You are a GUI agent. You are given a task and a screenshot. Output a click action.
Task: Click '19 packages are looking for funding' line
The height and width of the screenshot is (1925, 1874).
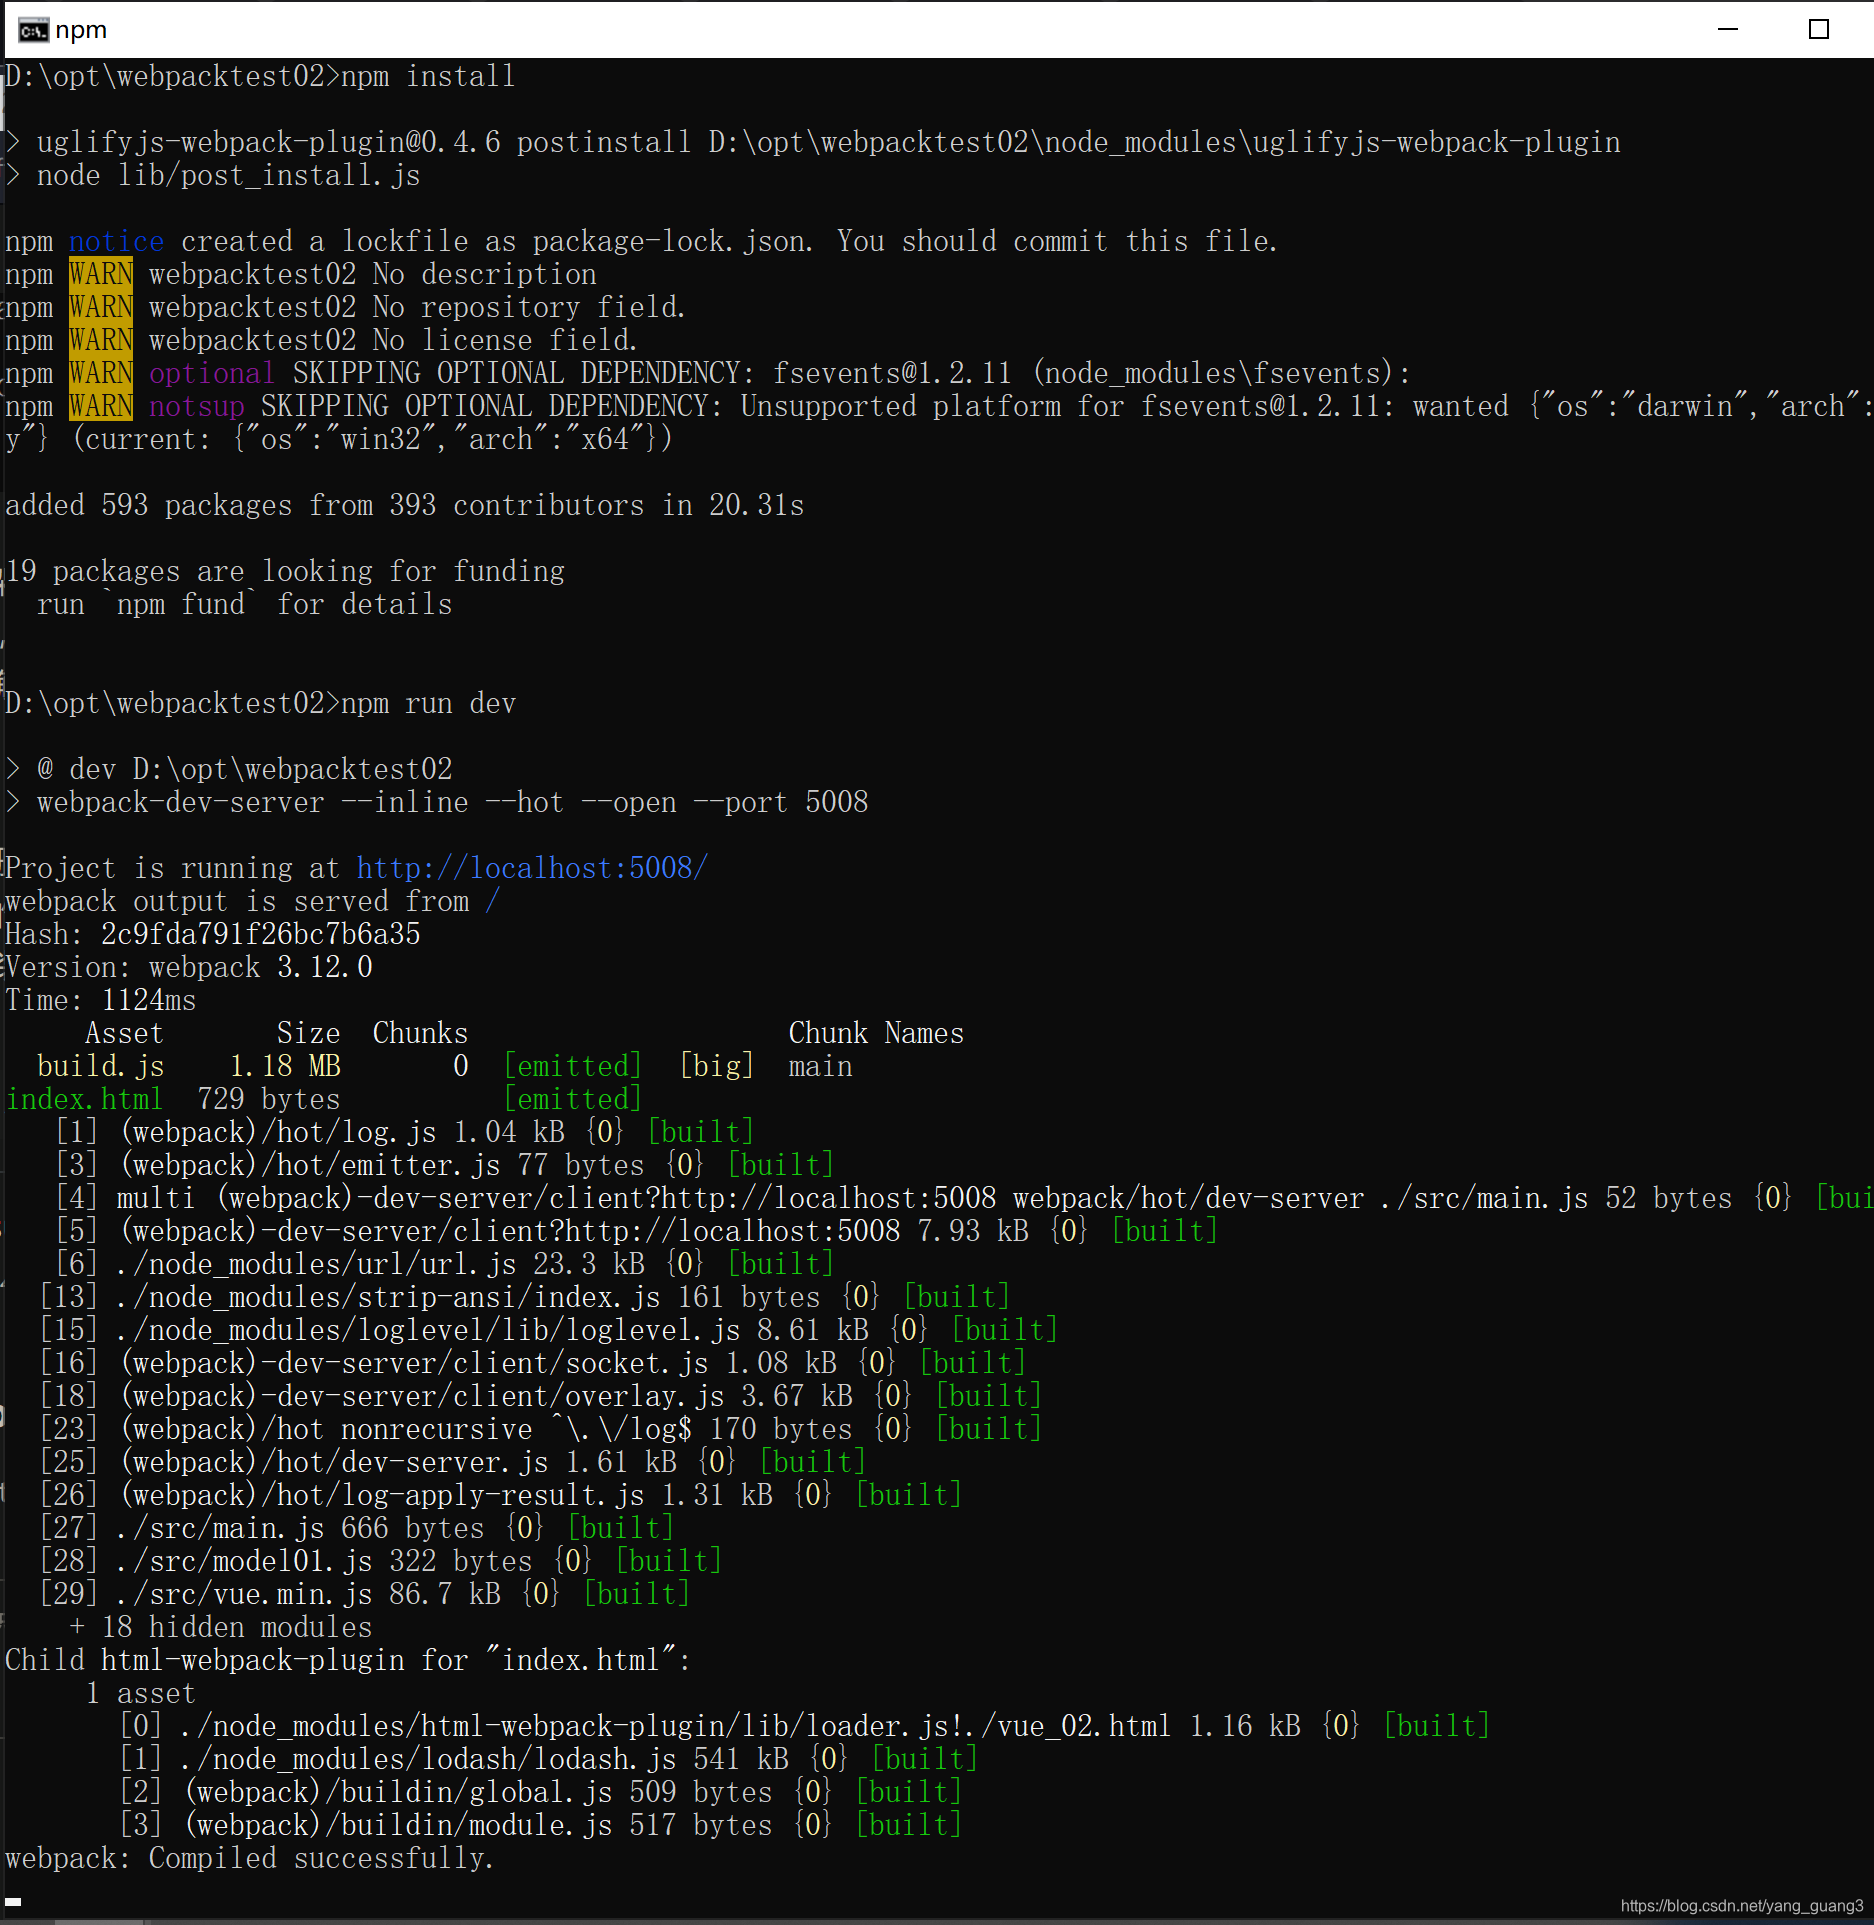[x=285, y=571]
